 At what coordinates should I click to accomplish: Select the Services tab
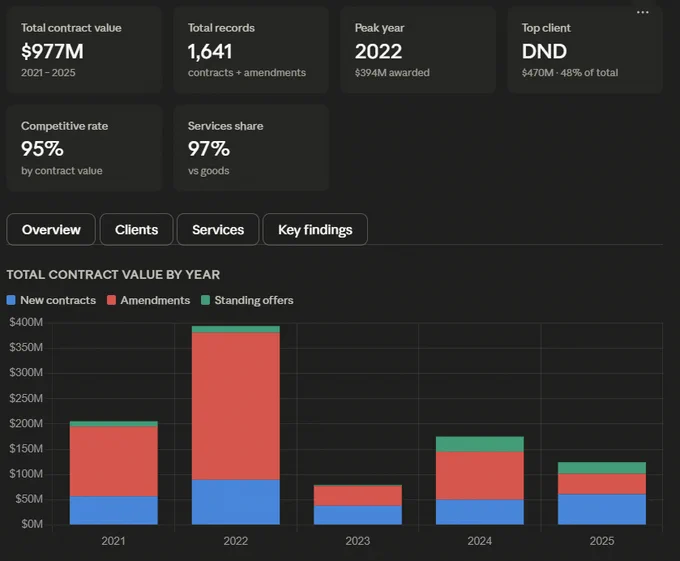[x=218, y=229]
